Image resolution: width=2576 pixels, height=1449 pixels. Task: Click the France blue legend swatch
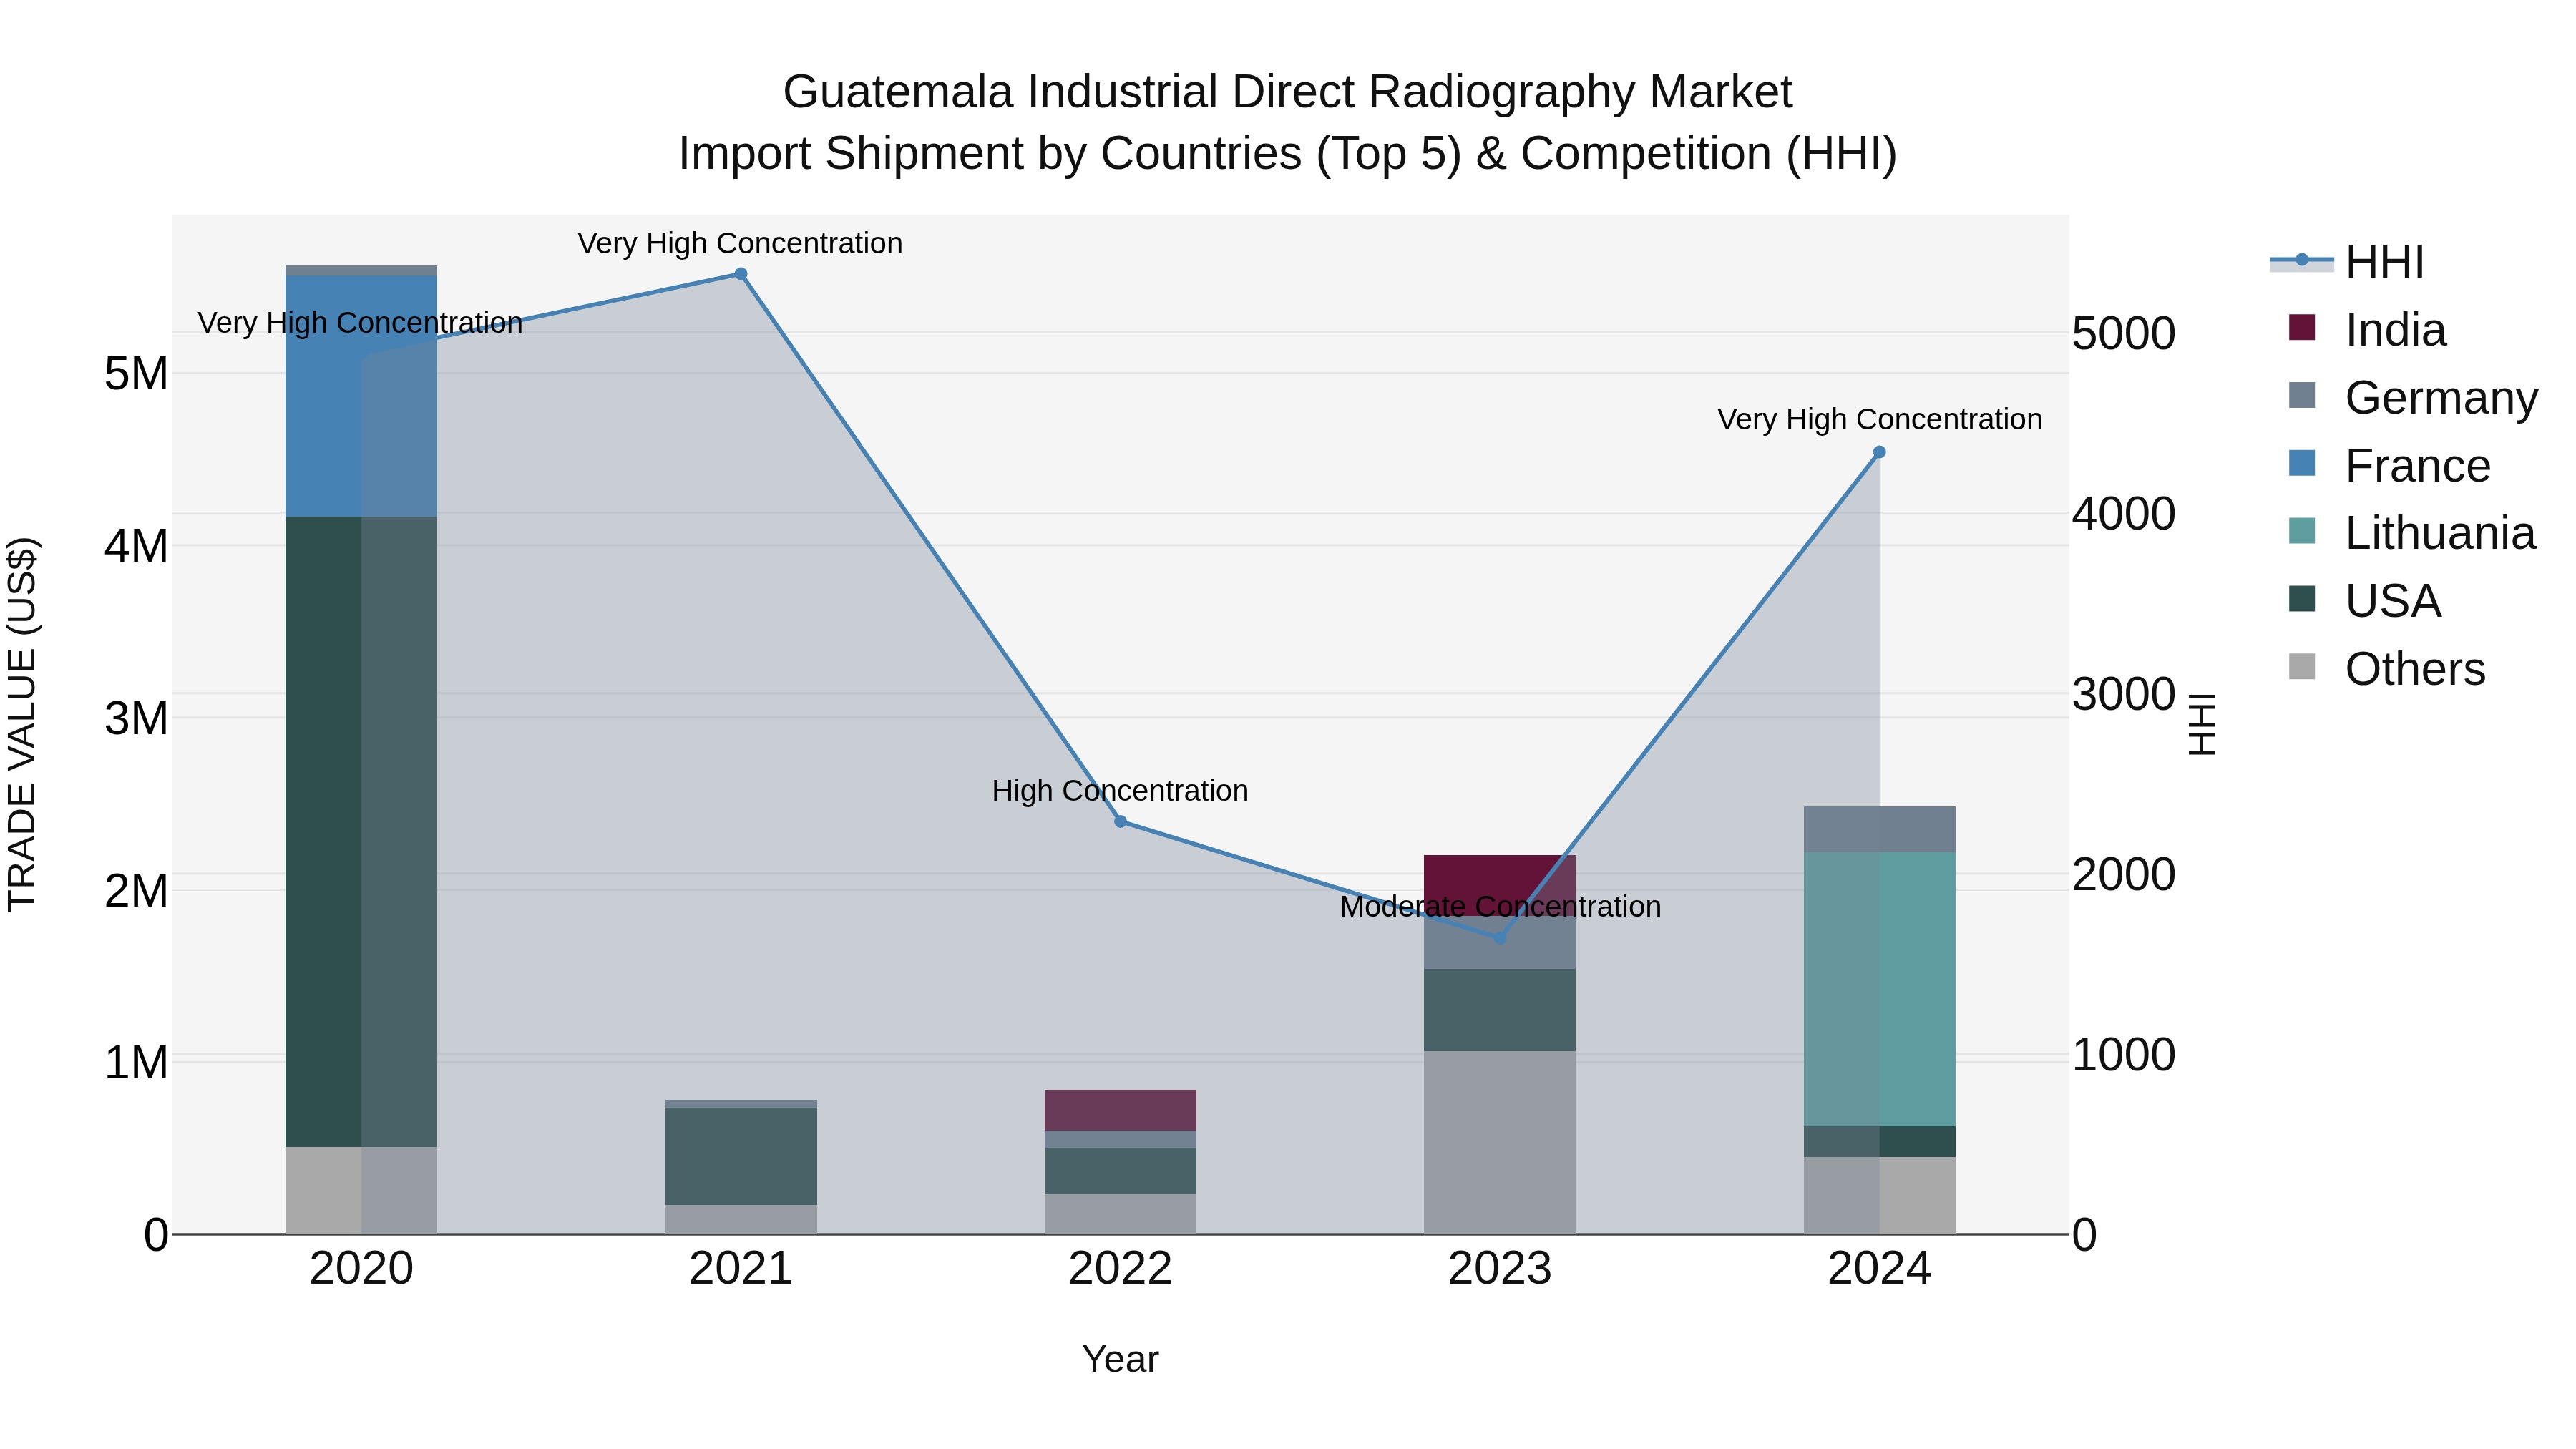[2302, 463]
